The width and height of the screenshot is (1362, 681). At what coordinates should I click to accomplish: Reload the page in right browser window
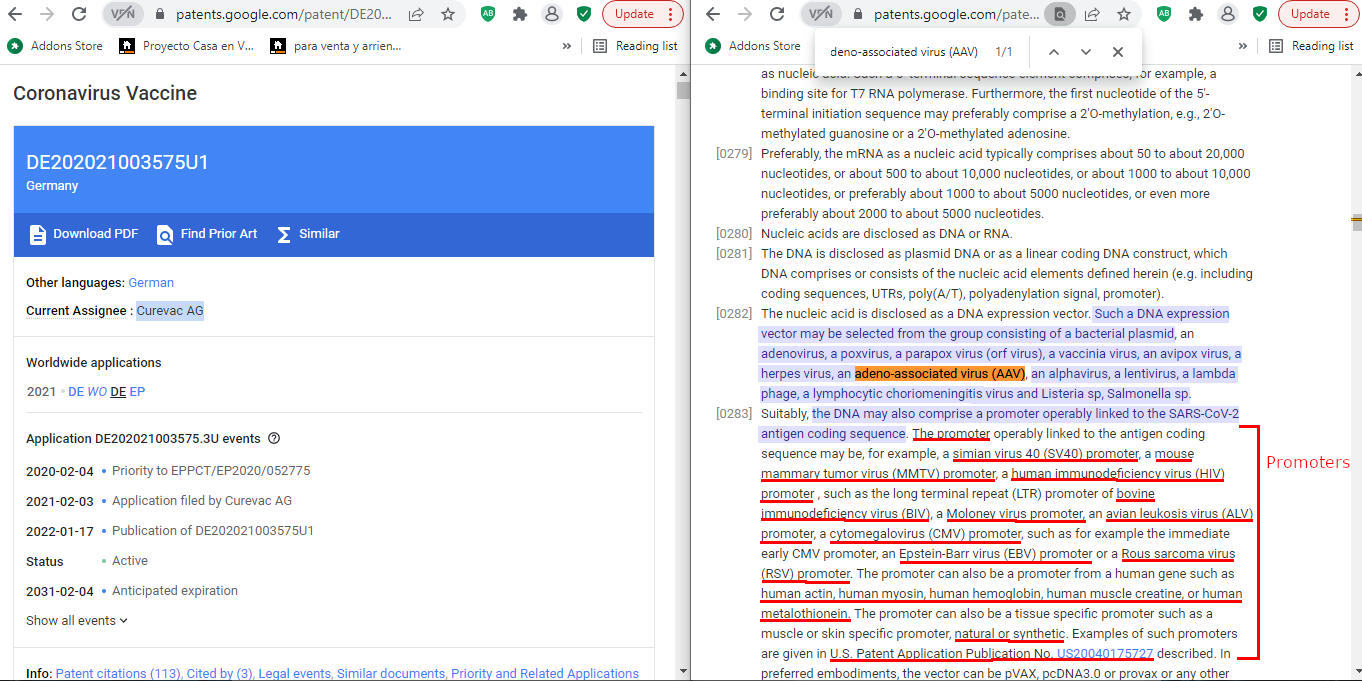777,15
